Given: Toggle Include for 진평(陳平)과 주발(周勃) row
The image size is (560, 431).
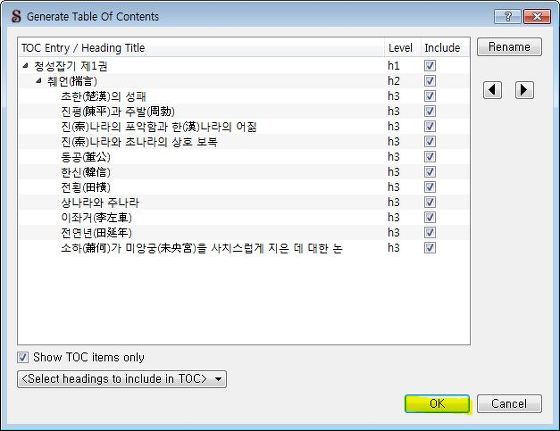Looking at the screenshot, I should (430, 111).
